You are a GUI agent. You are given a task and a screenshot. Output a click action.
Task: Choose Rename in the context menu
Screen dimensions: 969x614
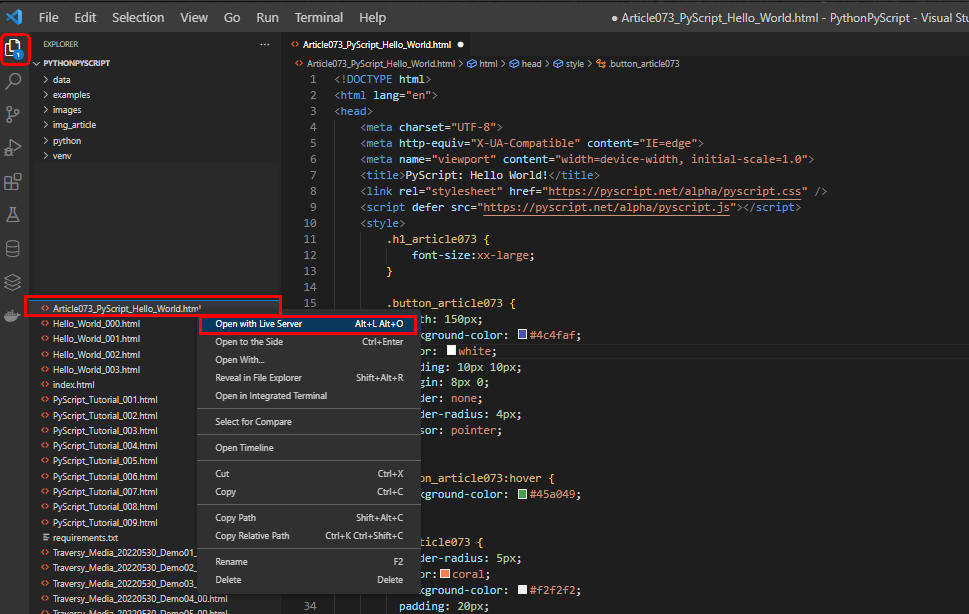tap(308, 561)
